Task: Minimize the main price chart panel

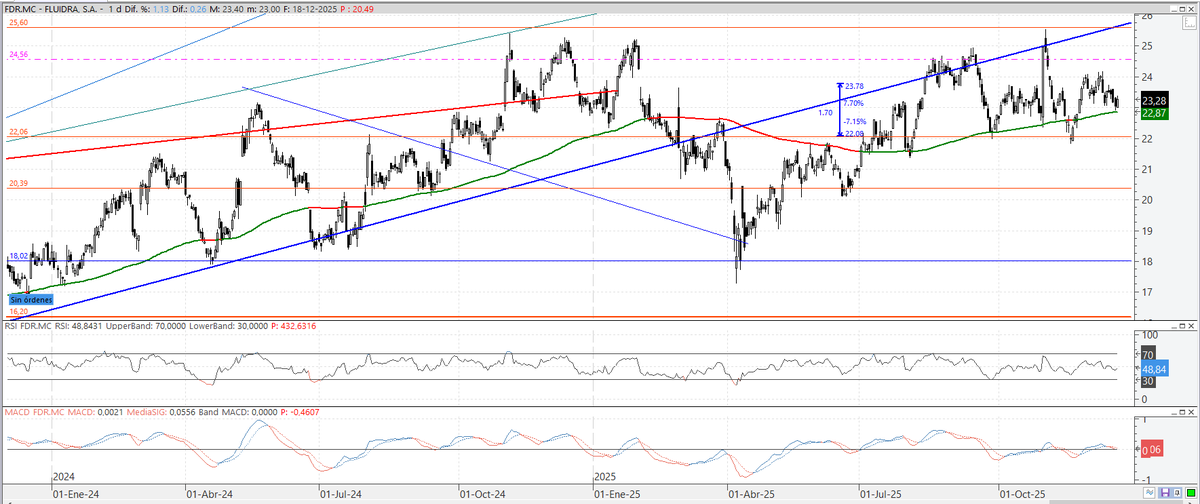Action: 1174,9
